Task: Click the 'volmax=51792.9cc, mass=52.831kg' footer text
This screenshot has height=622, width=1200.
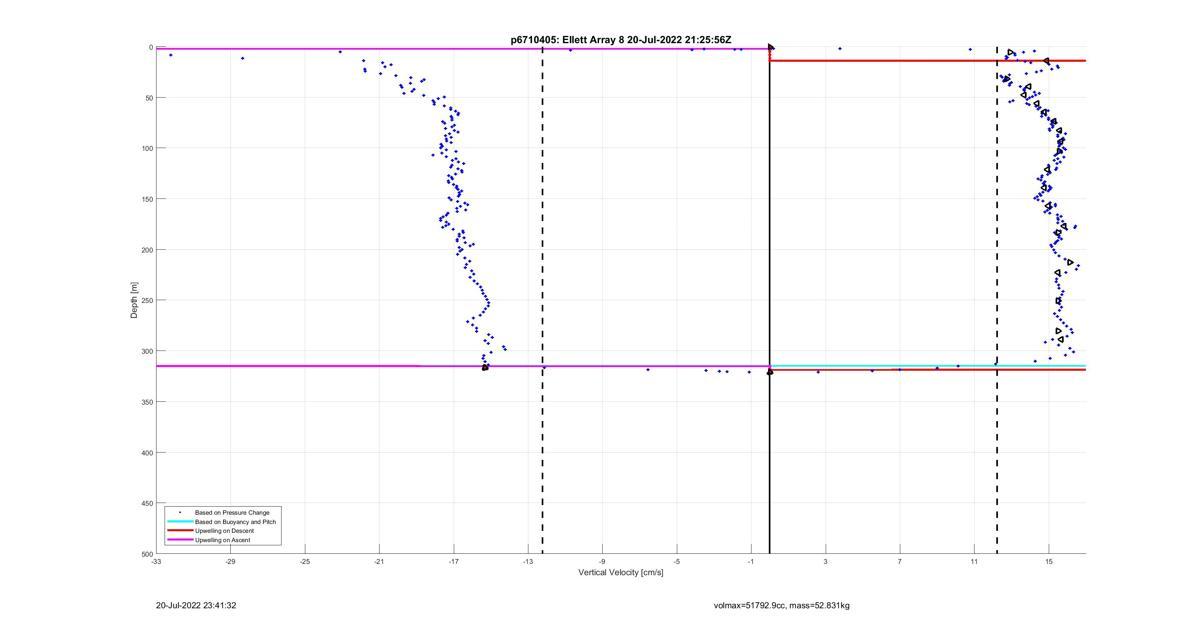Action: click(x=782, y=605)
